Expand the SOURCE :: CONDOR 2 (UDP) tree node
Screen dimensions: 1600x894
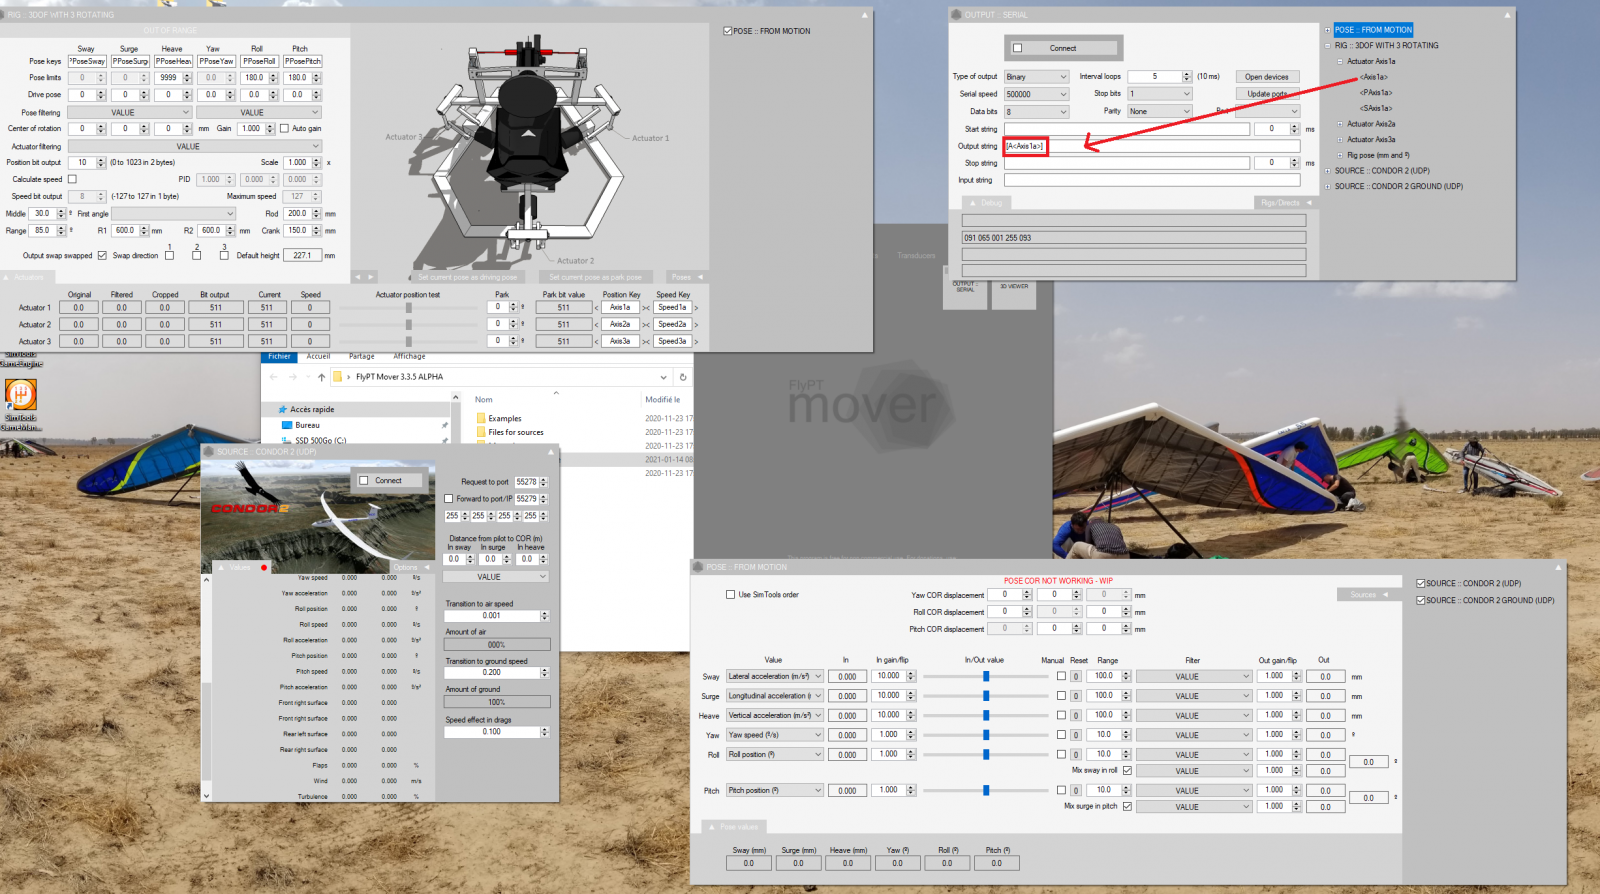point(1328,171)
